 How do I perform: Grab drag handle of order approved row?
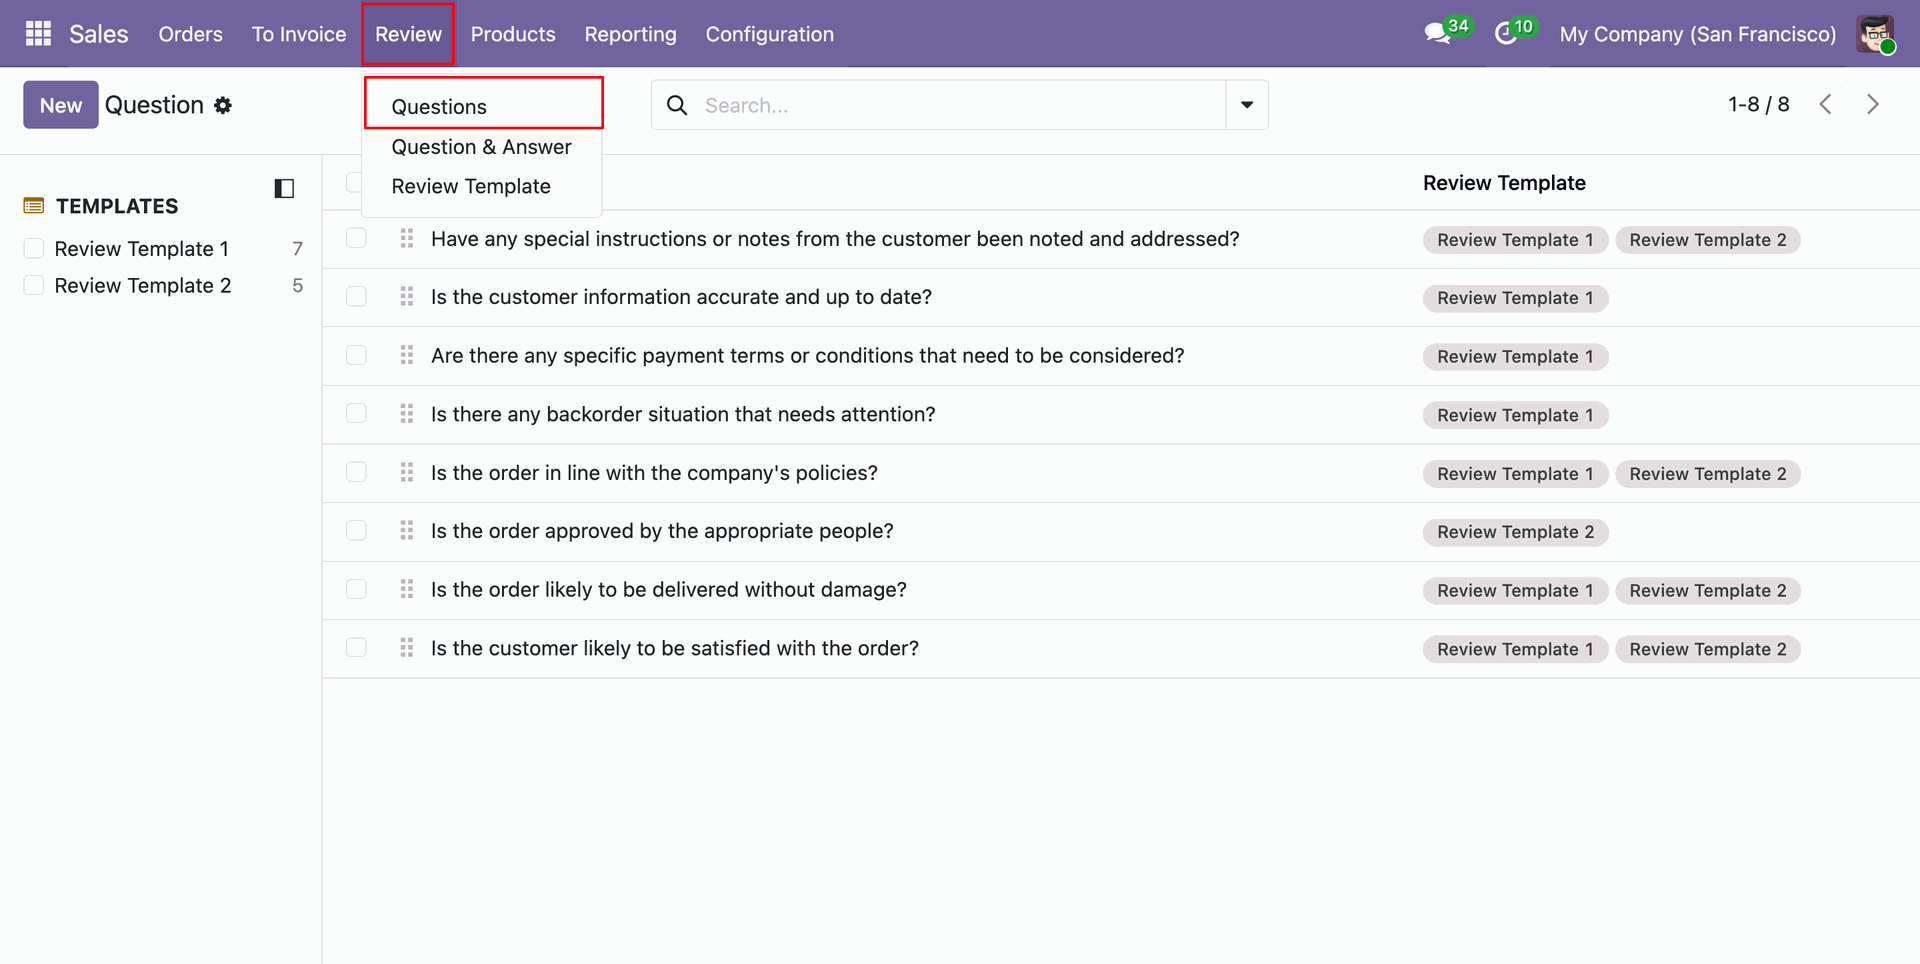pyautogui.click(x=406, y=530)
